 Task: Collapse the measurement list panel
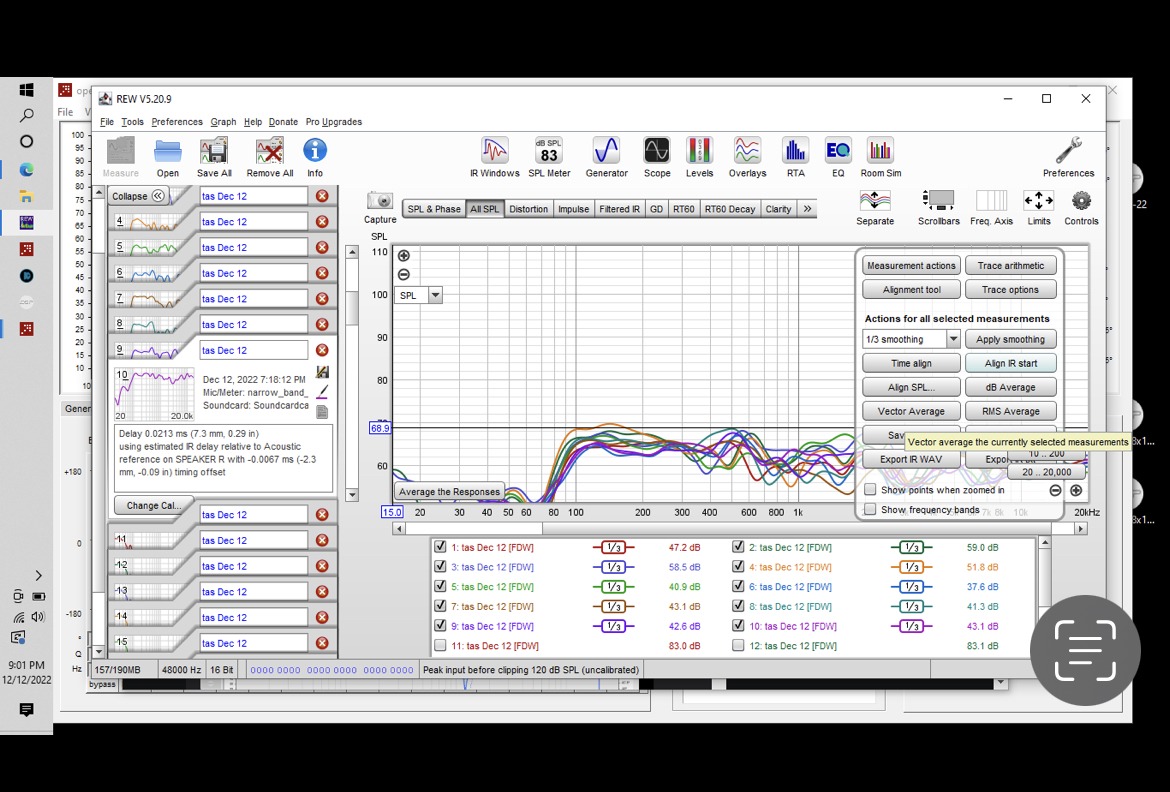click(138, 196)
